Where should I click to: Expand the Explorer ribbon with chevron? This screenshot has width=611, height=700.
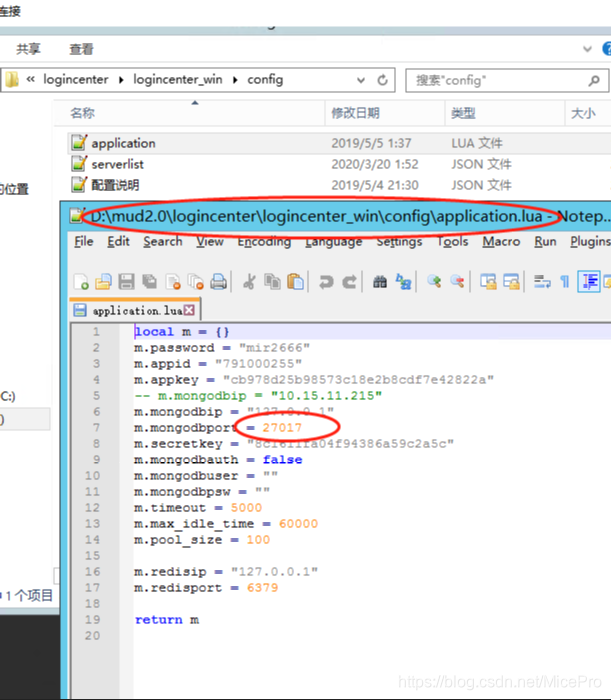587,49
